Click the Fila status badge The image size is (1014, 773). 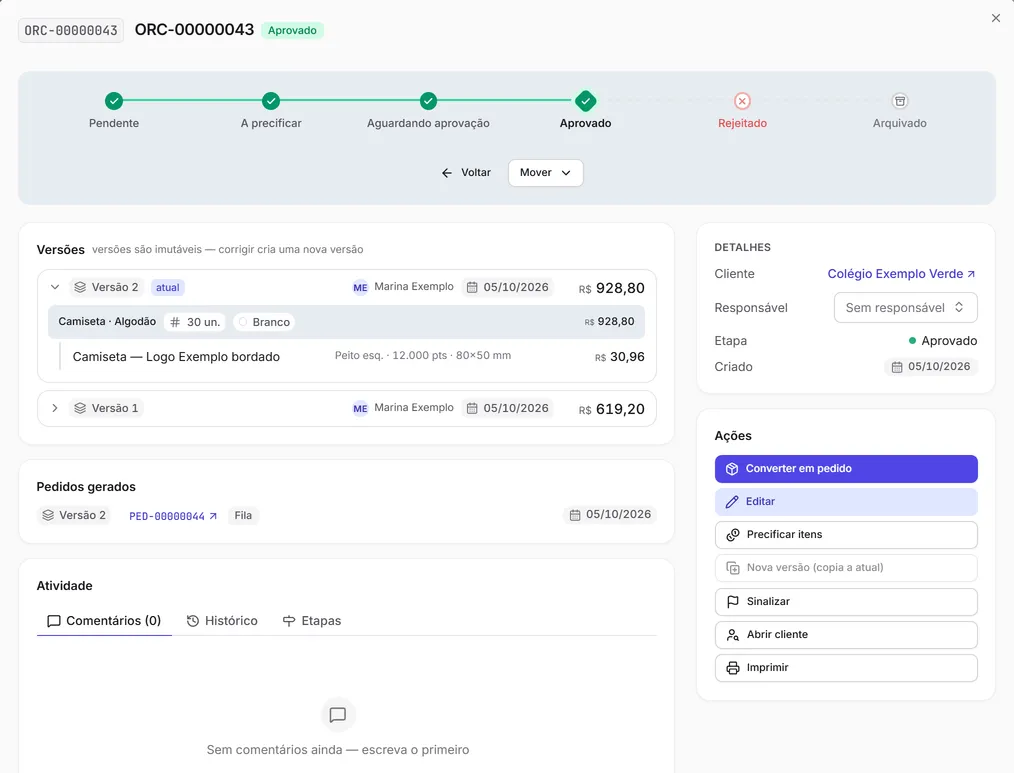point(243,516)
